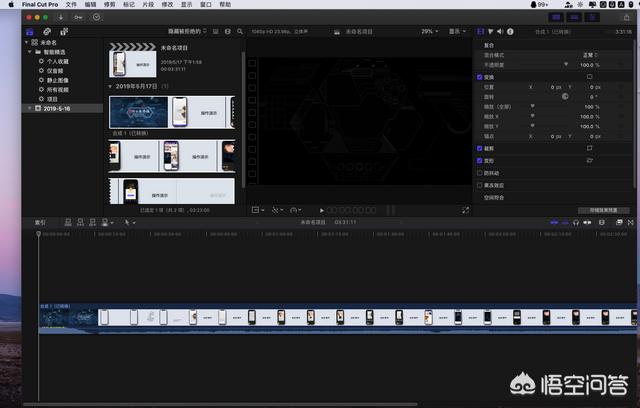The image size is (640, 408).
Task: Open the Photos and Audio sidebar
Action: pyautogui.click(x=48, y=31)
